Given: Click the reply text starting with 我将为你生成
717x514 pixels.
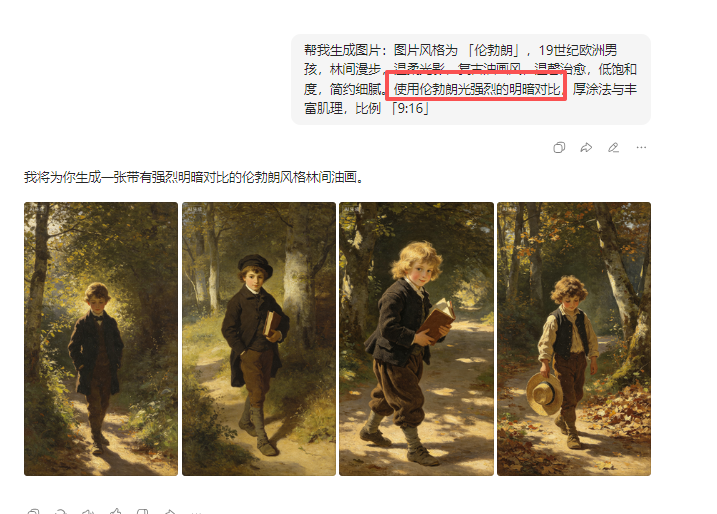Looking at the screenshot, I should [x=195, y=177].
